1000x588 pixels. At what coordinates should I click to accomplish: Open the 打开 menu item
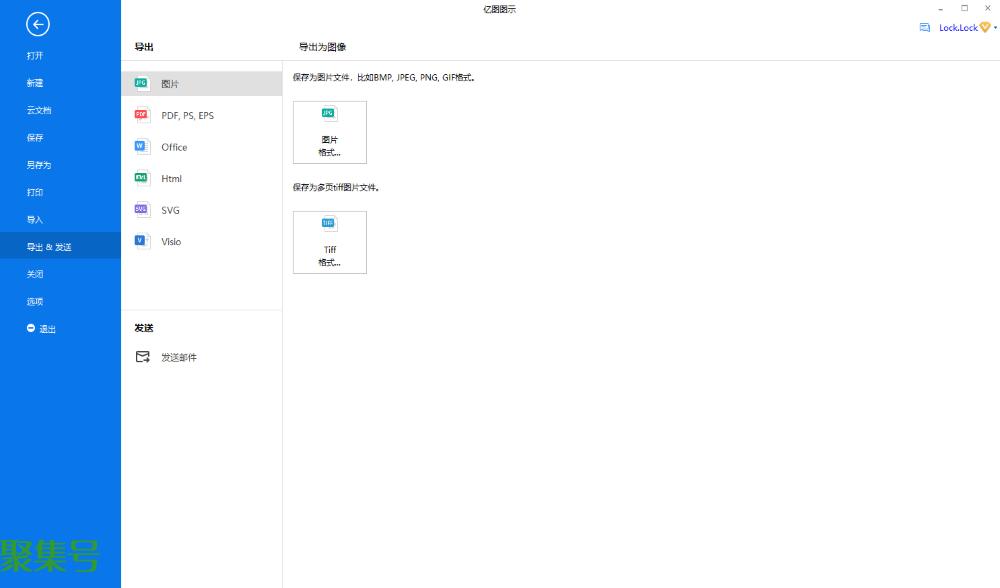click(x=35, y=56)
